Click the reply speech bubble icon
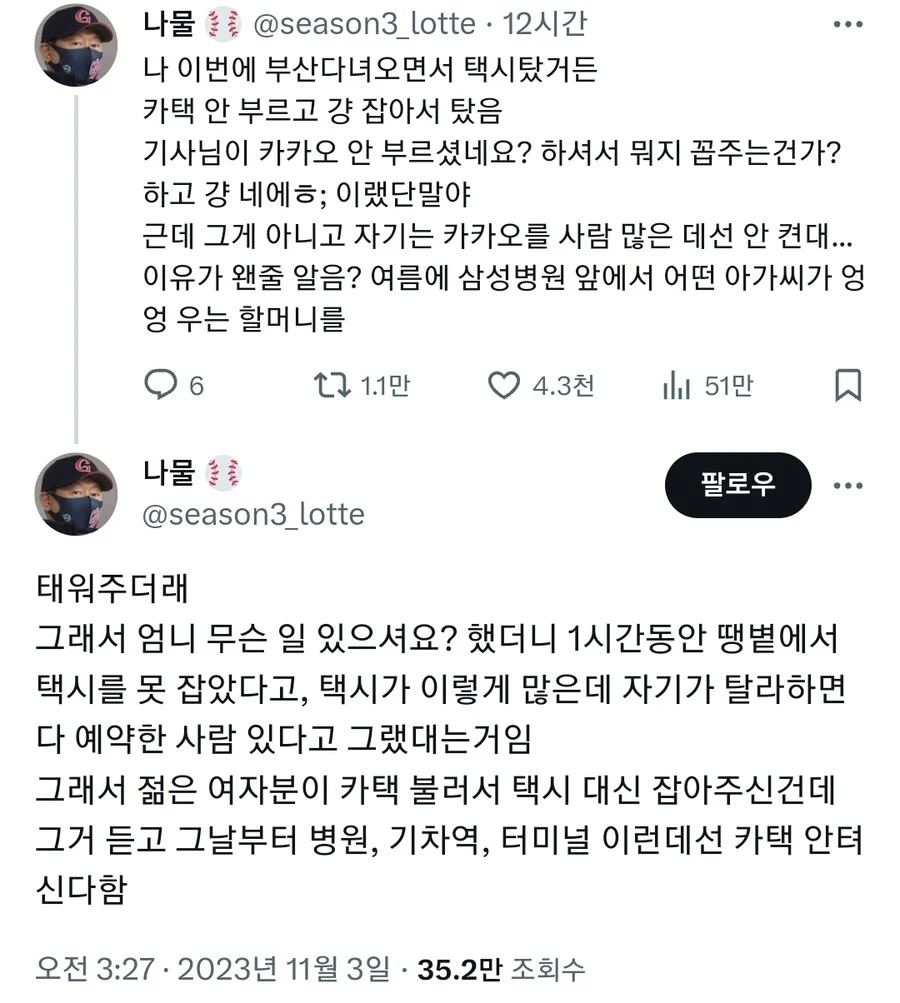 (161, 385)
